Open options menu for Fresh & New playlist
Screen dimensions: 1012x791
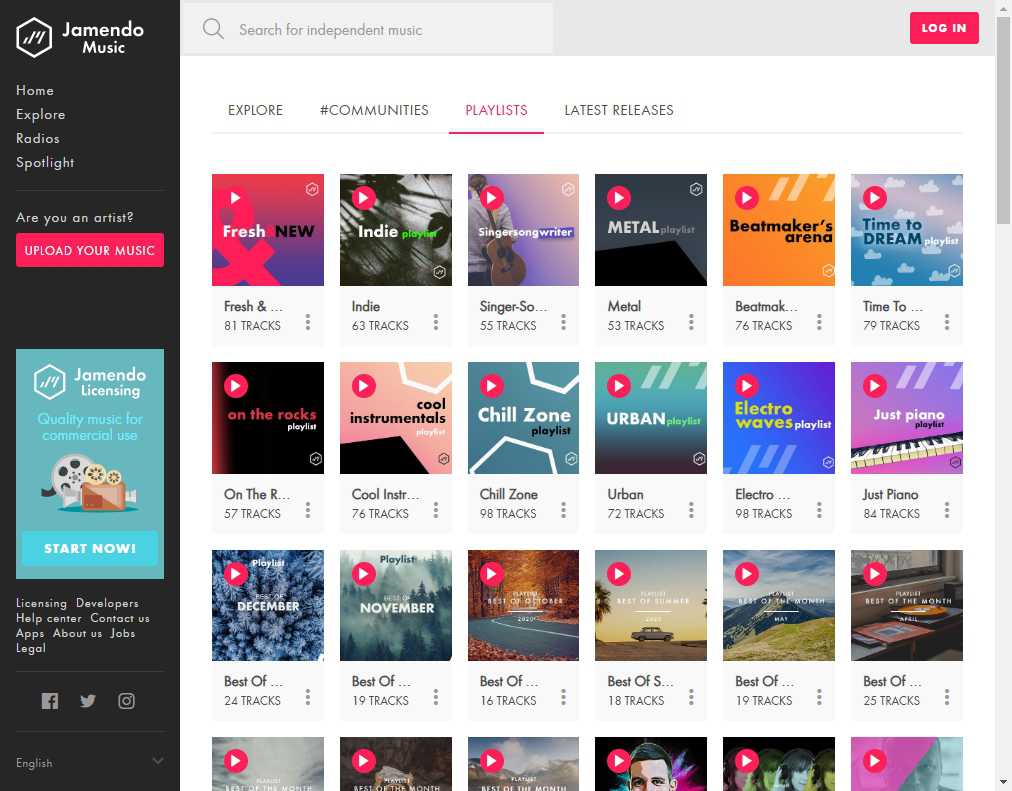coord(308,322)
